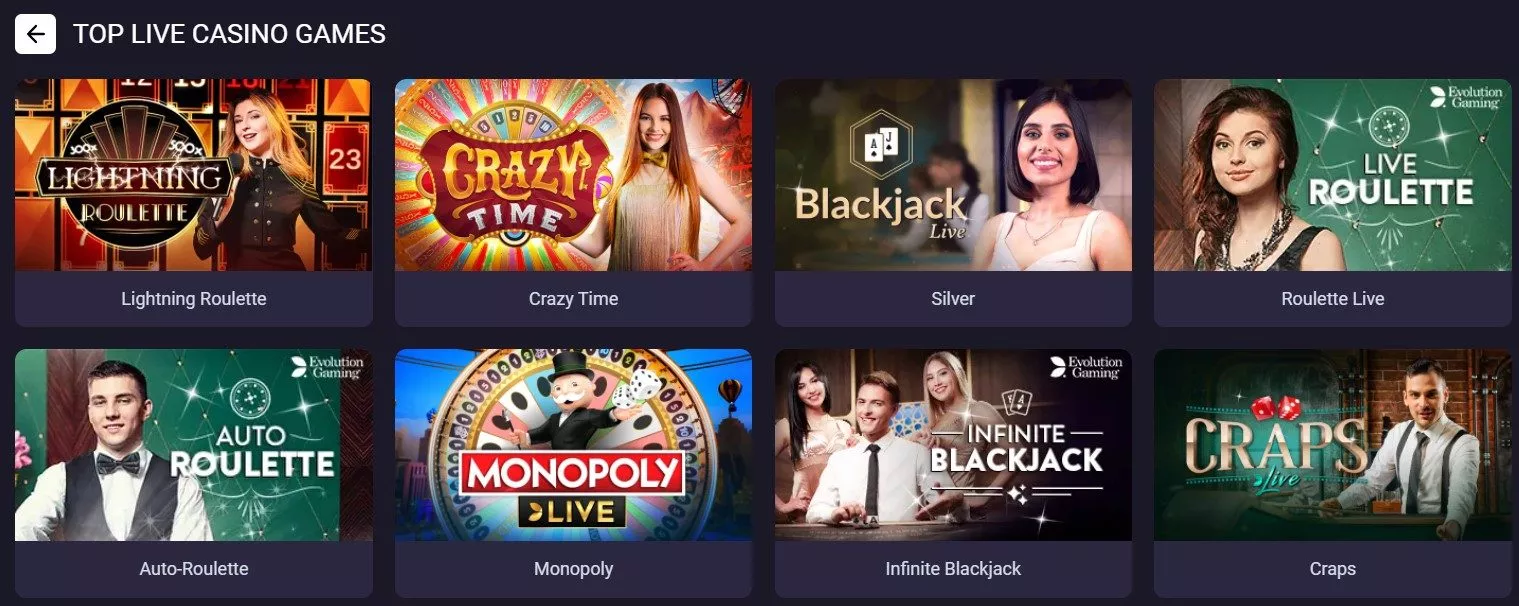
Task: Select the Infinite Blackjack thumbnail
Action: pyautogui.click(x=953, y=445)
